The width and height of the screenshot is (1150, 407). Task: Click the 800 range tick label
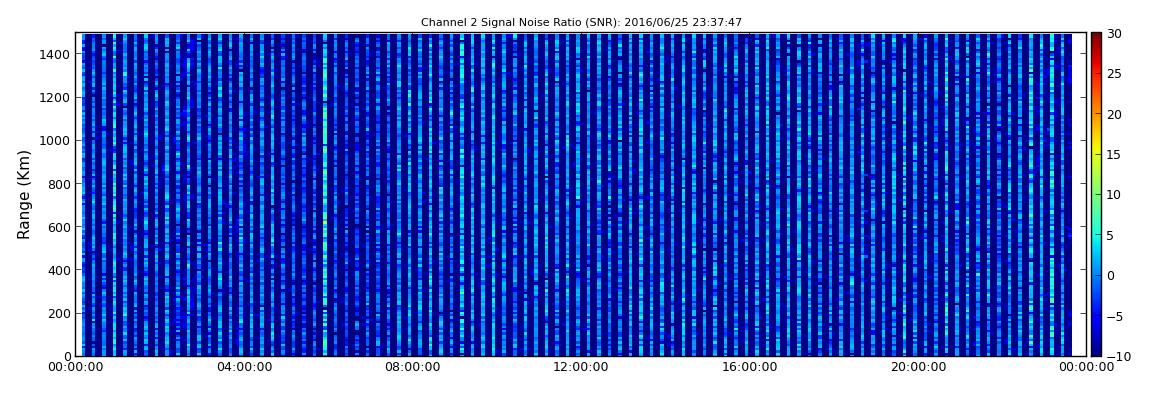tap(59, 184)
